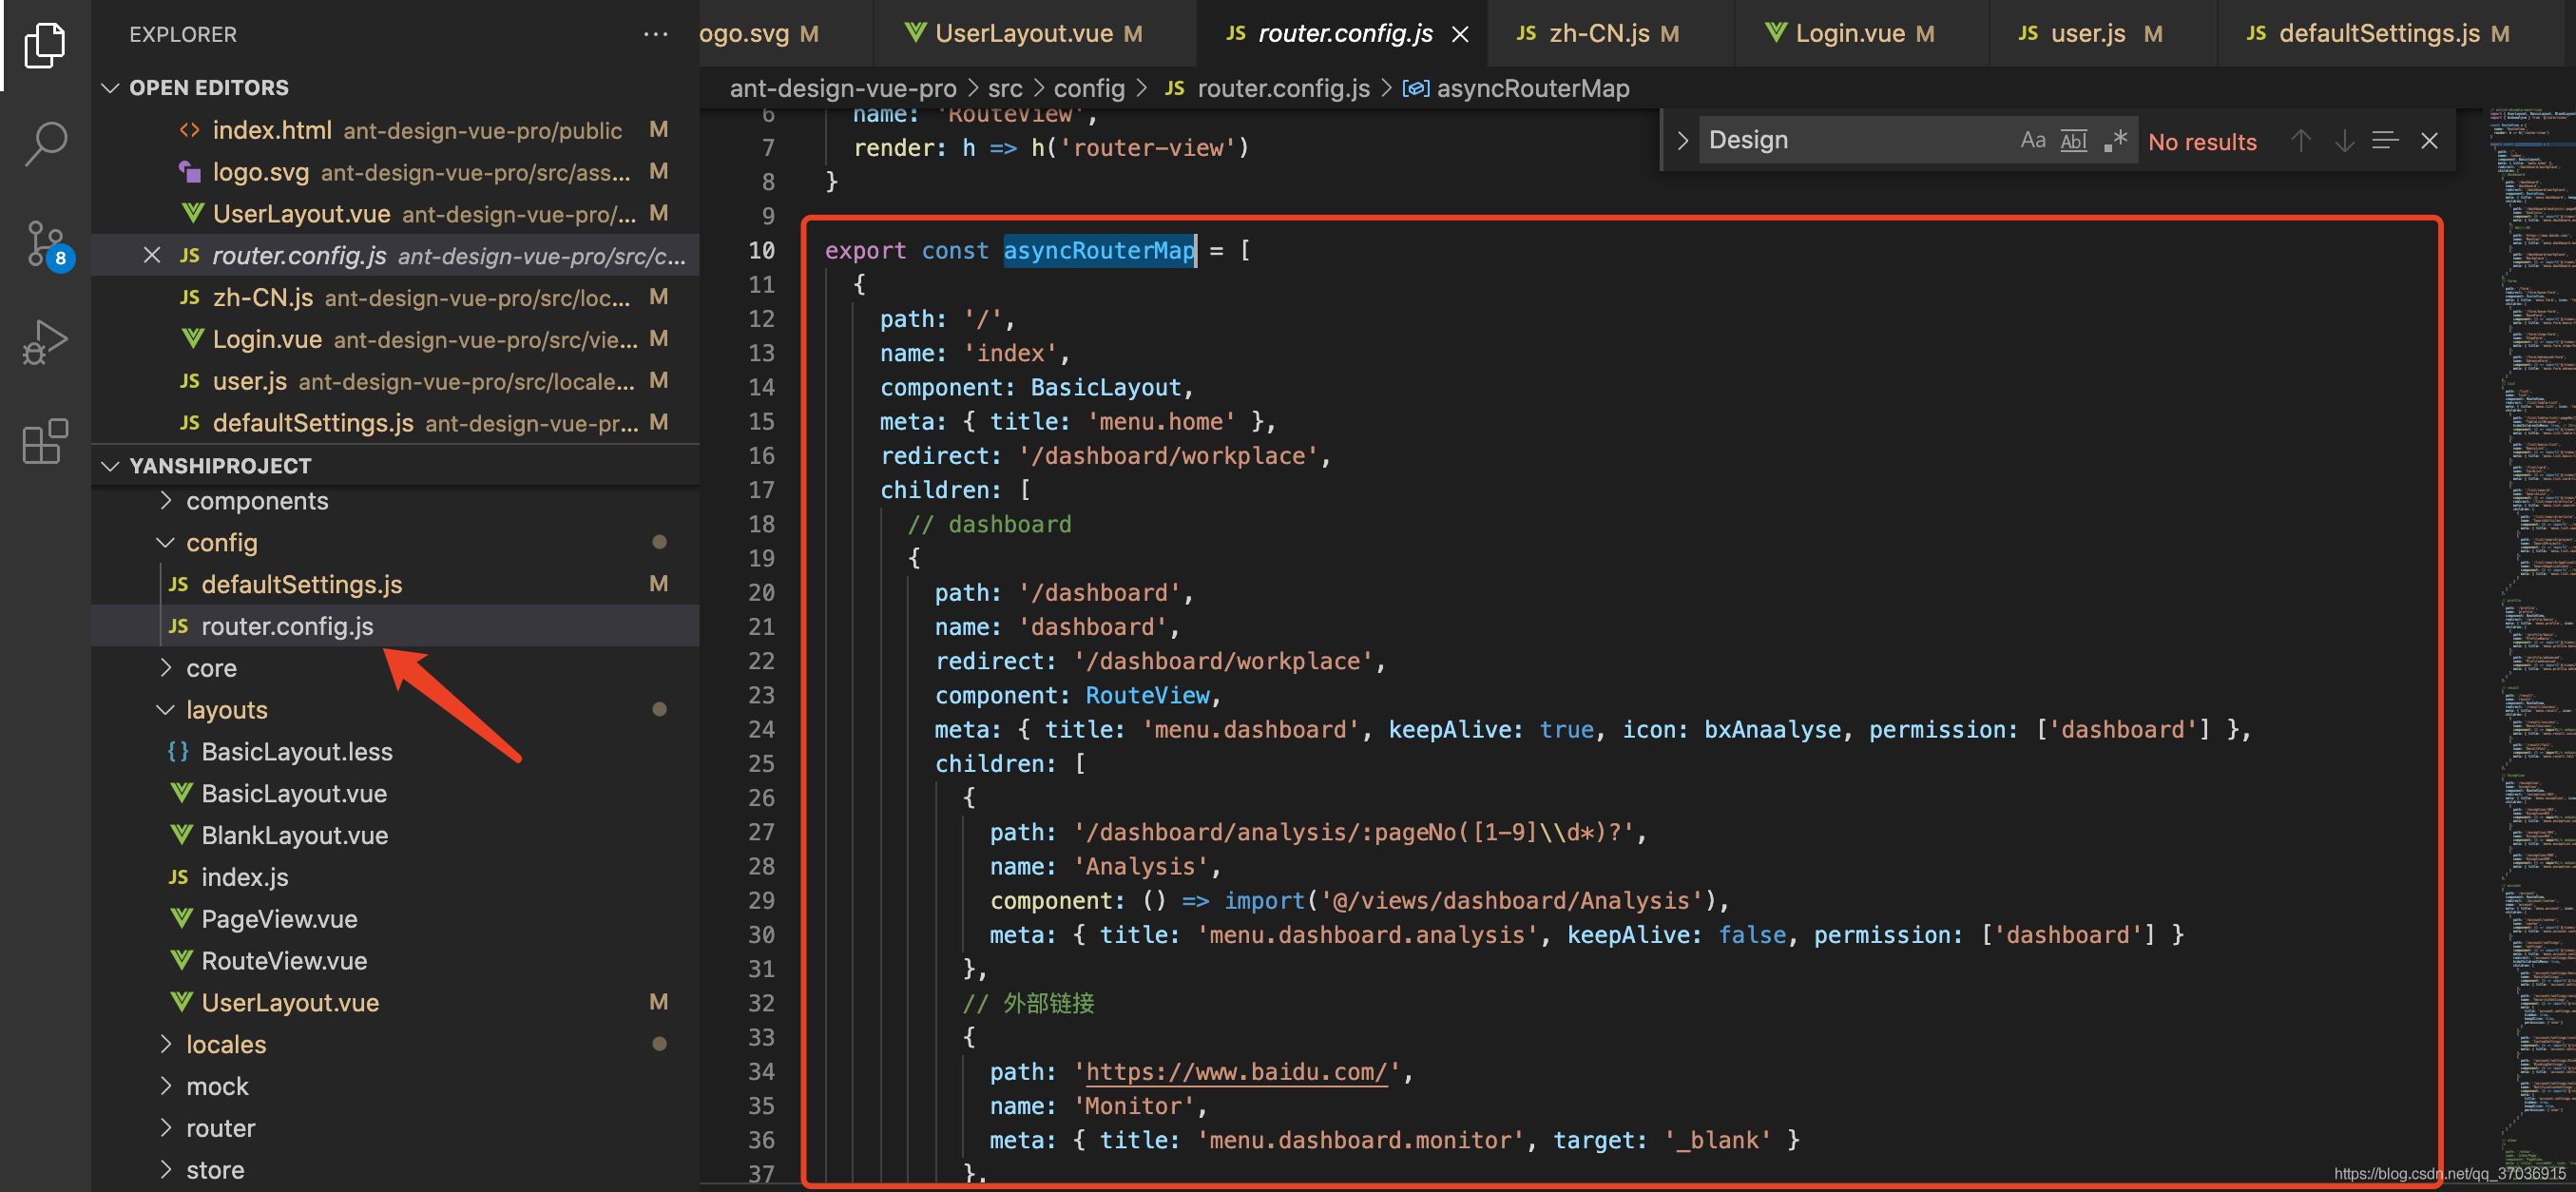
Task: Open the Search view in activity bar
Action: [x=44, y=143]
